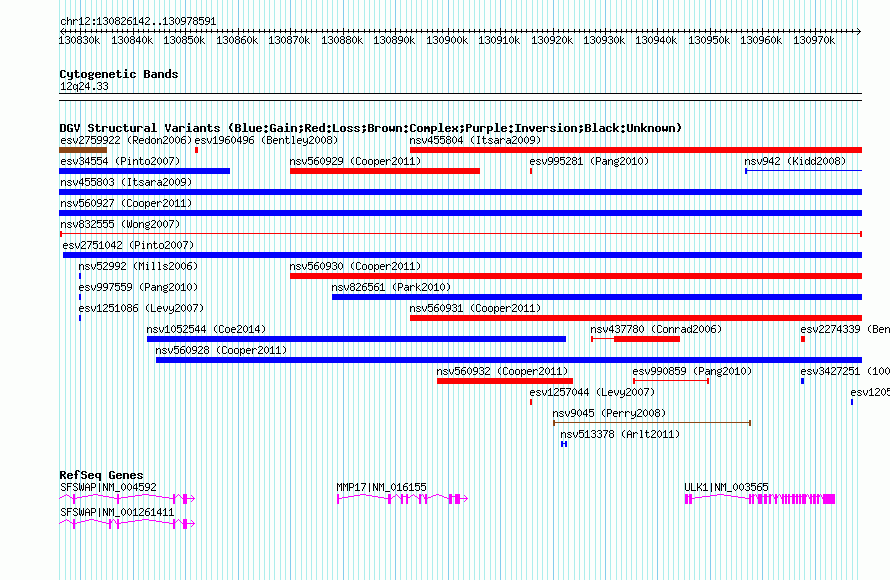Screen dimensions: 890x580
Task: Select the DGV Structural Variants track title
Action: tap(370, 128)
